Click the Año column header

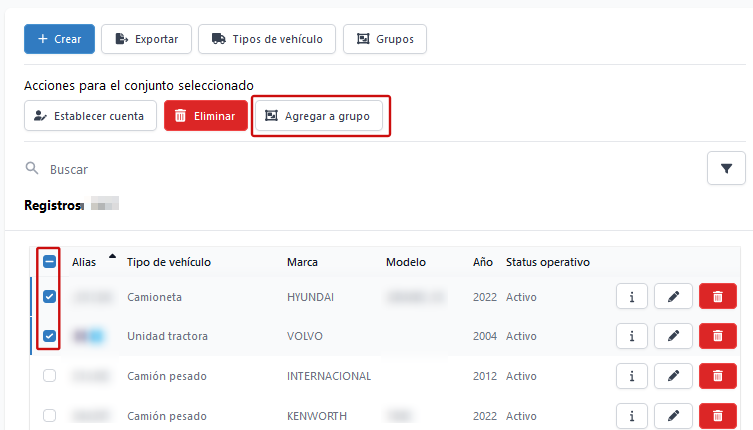tap(483, 262)
